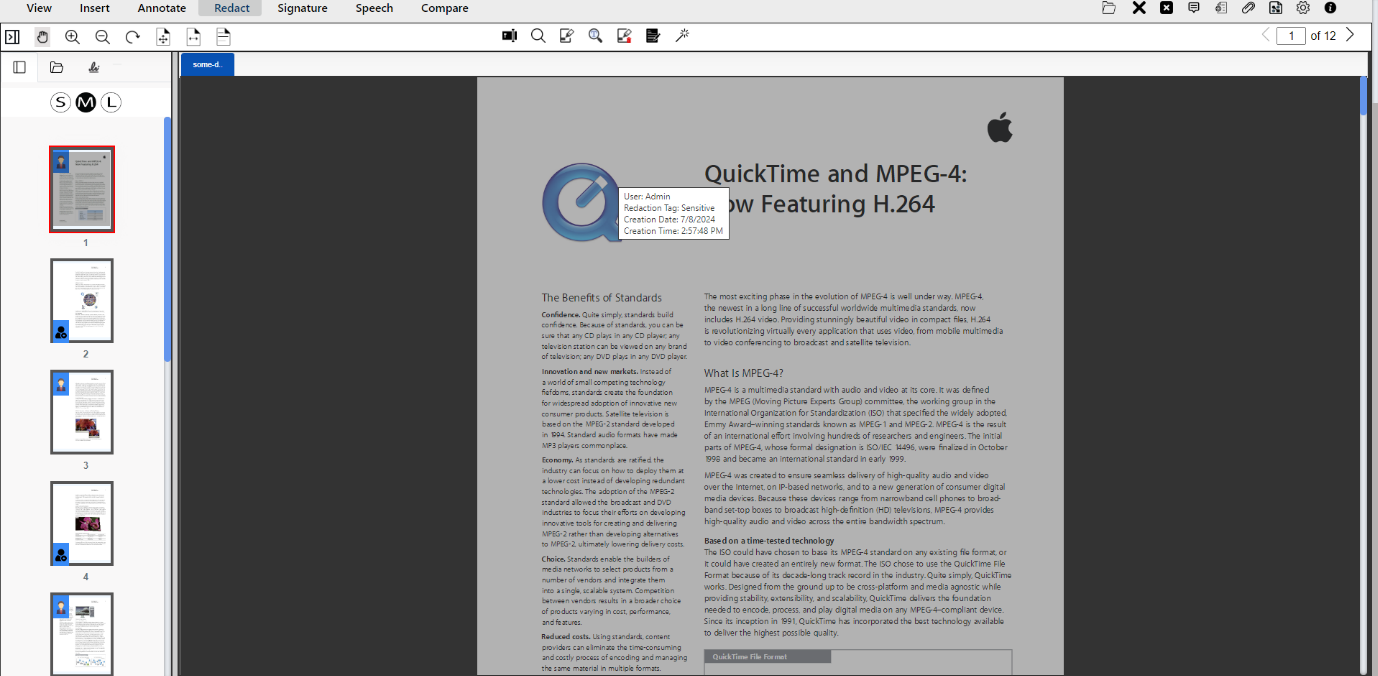Select large thumbnail size L
This screenshot has height=676, width=1378.
[111, 102]
